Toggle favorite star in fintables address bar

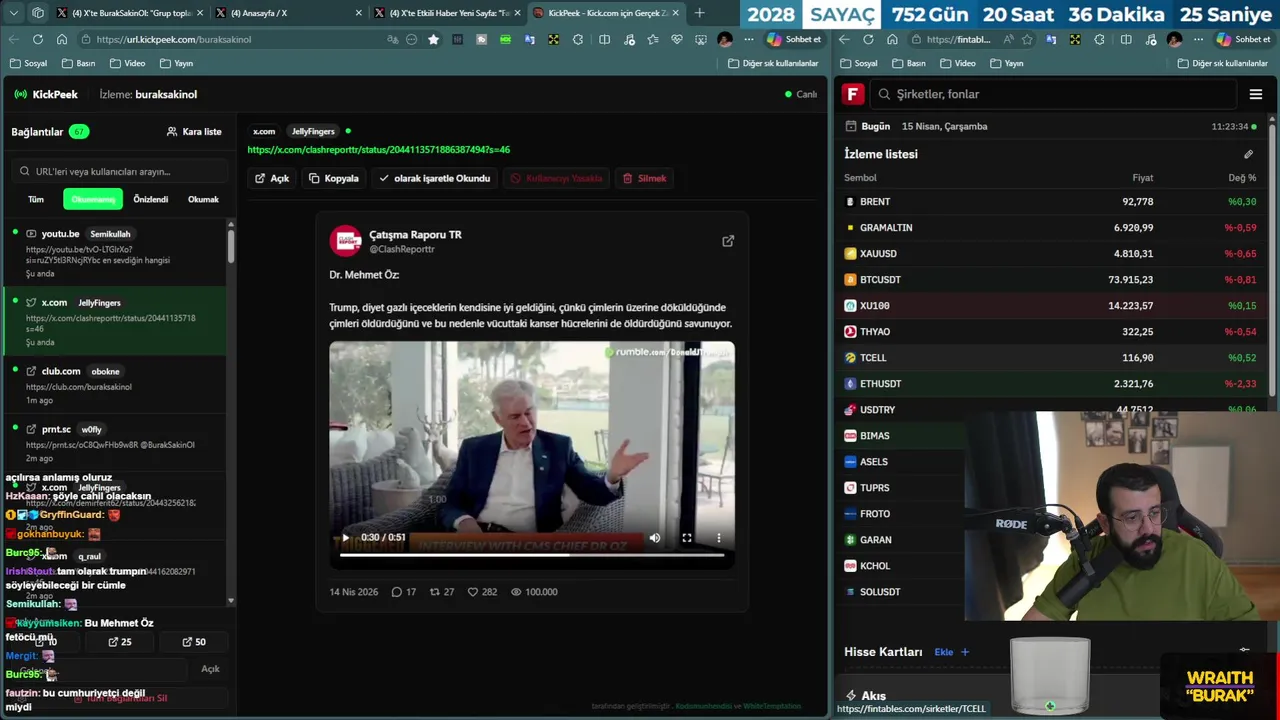tap(1027, 39)
